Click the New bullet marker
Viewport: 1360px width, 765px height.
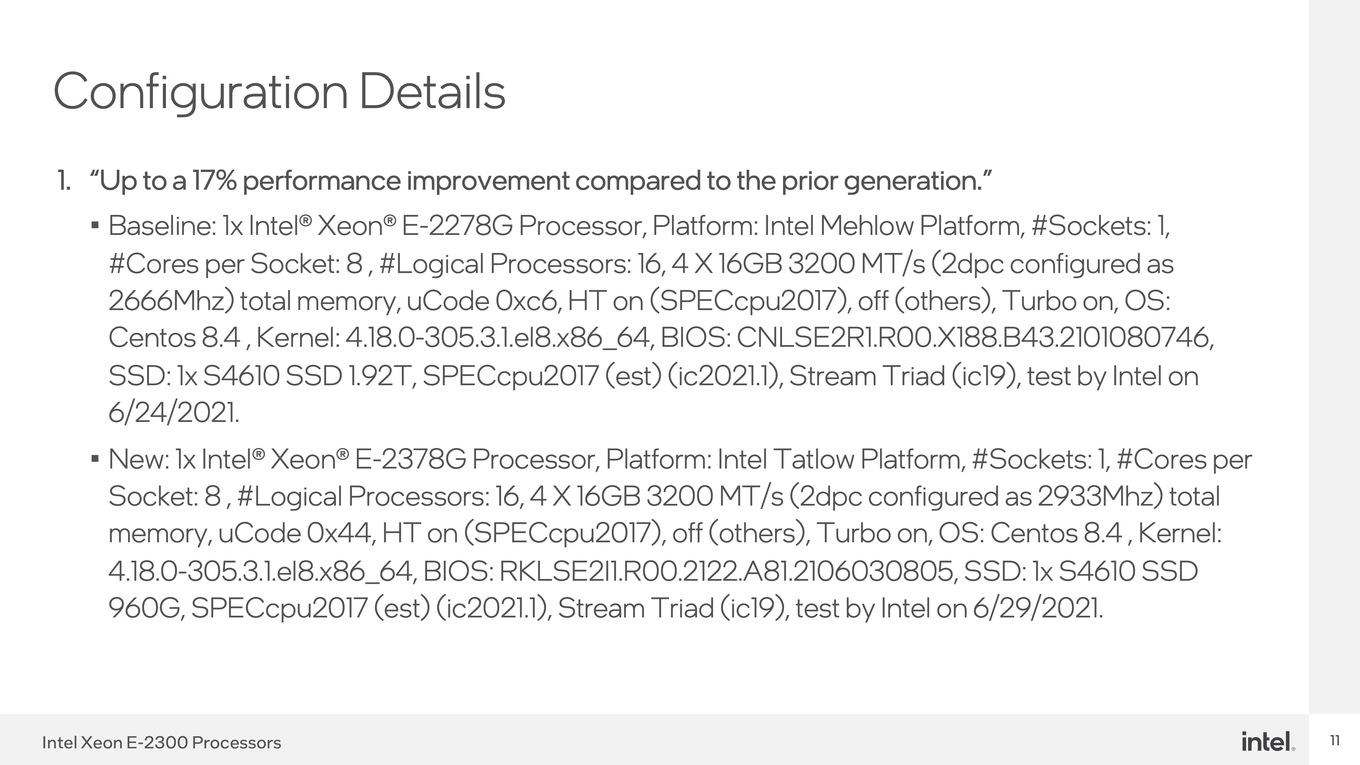(x=95, y=459)
